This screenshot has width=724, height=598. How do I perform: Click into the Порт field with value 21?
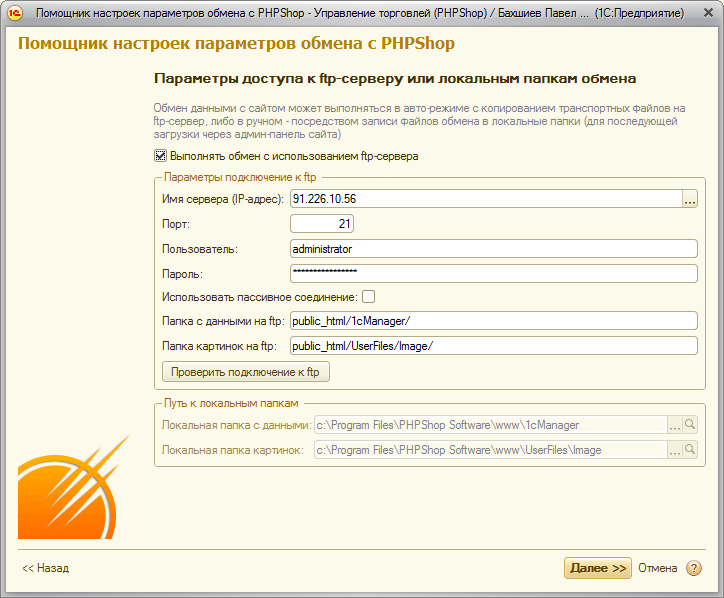tap(322, 224)
